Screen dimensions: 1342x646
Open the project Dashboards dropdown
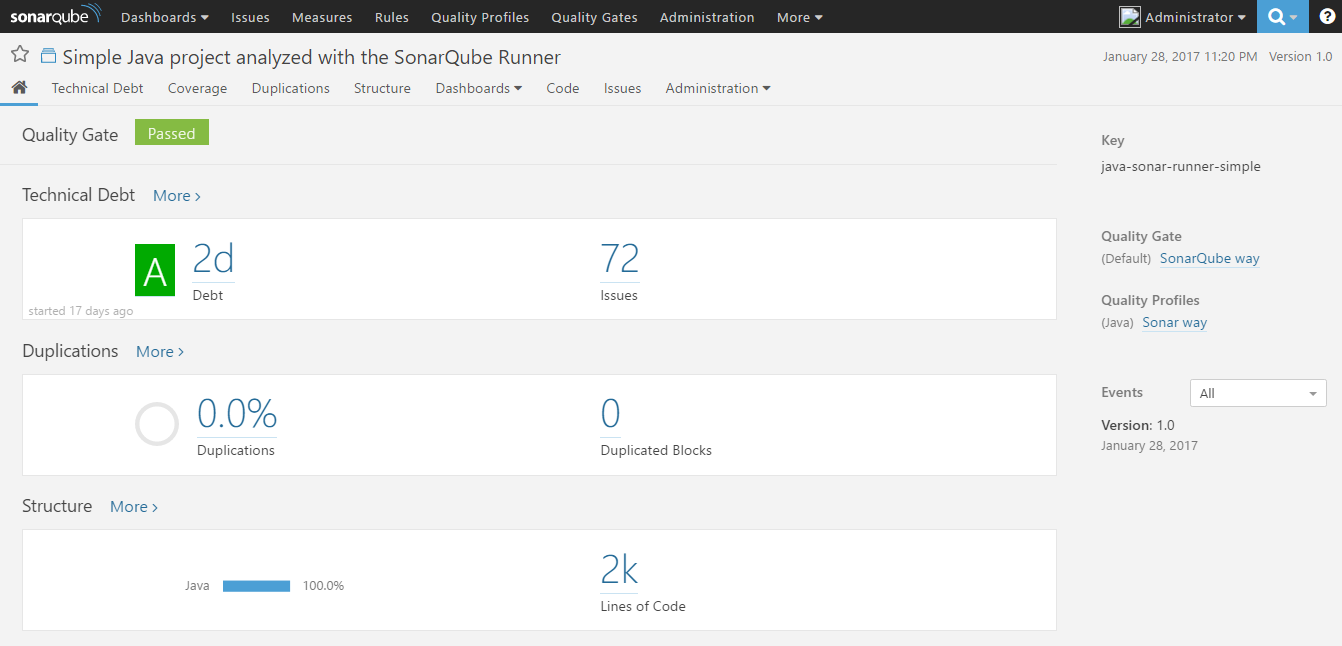pos(479,88)
